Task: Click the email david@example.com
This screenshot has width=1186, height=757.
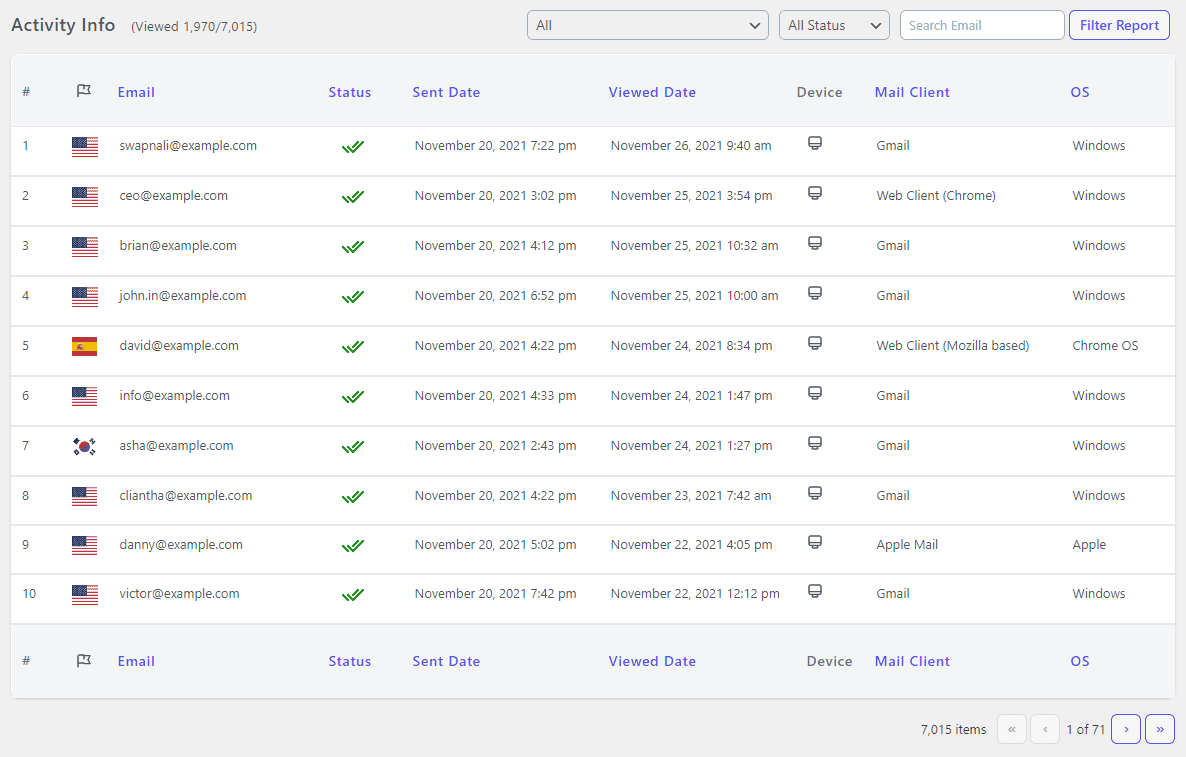Action: (179, 346)
